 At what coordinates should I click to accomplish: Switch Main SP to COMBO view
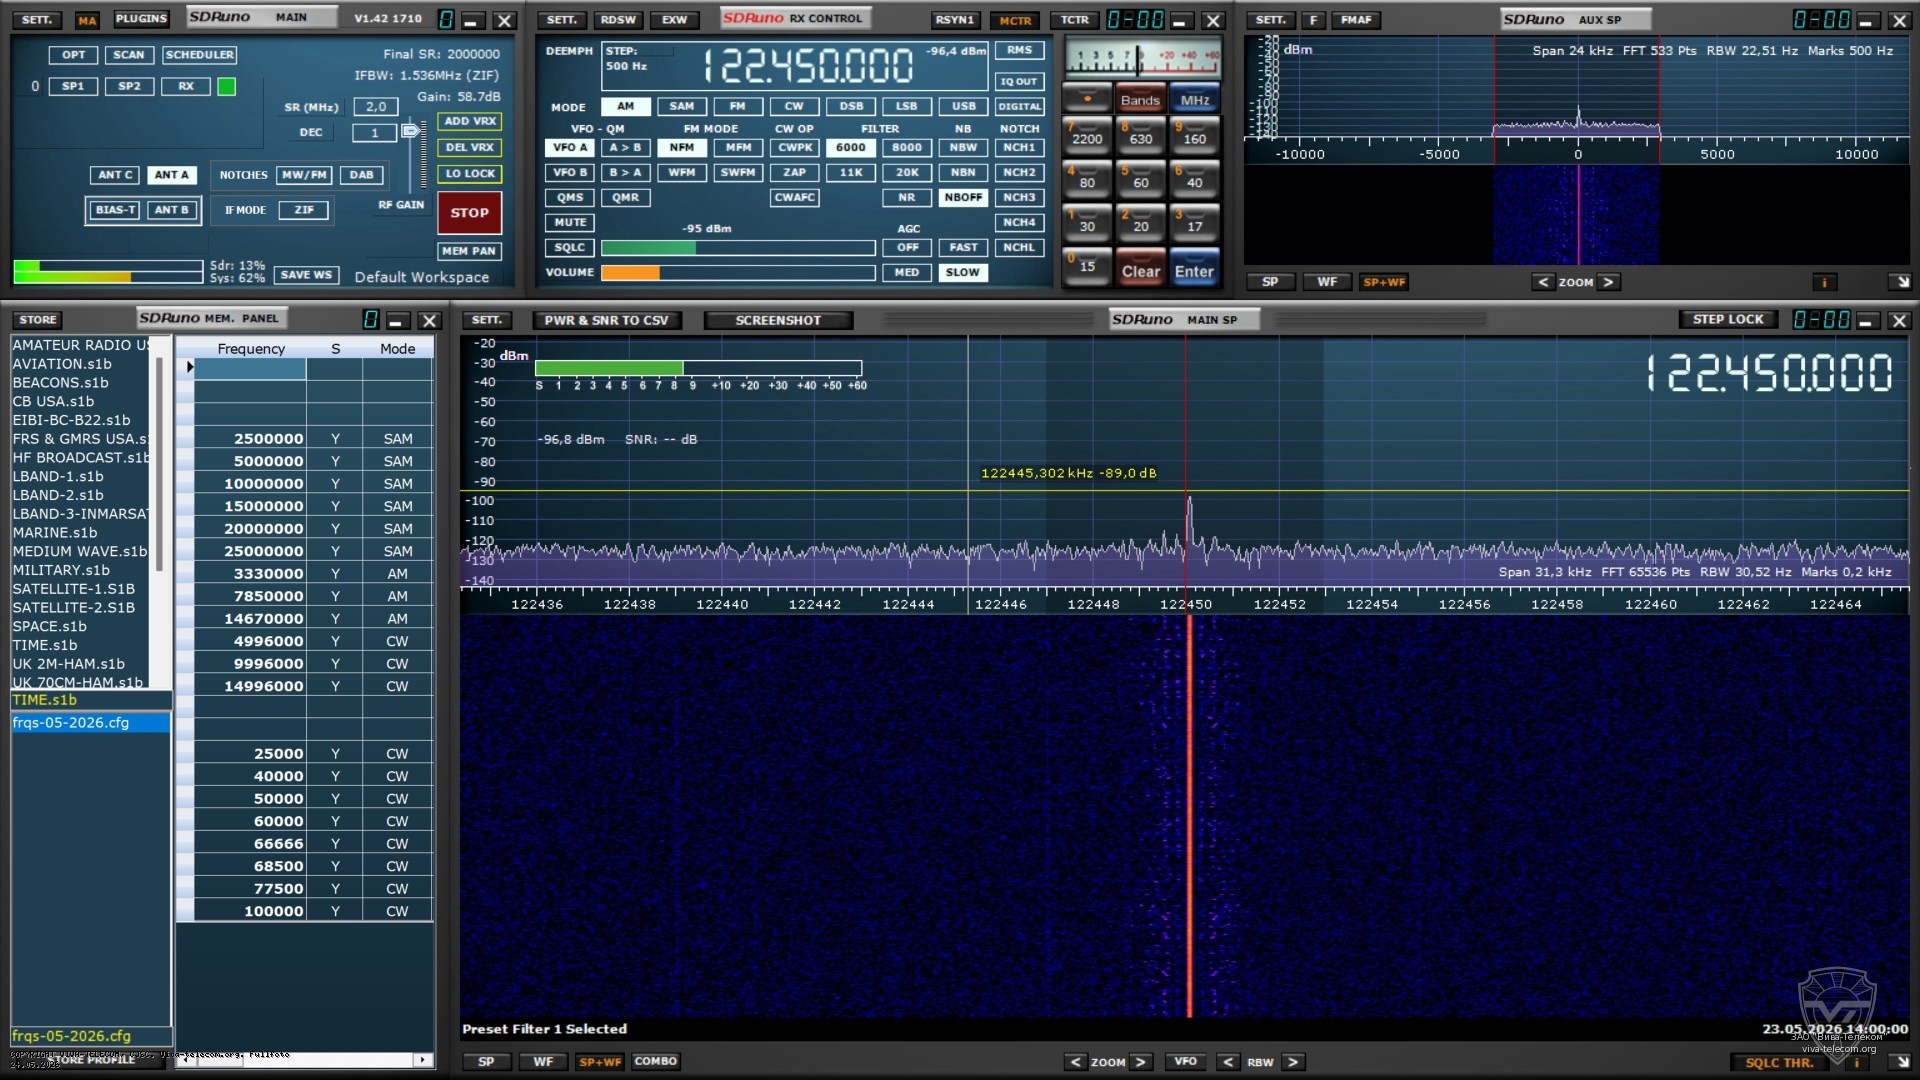tap(655, 1061)
